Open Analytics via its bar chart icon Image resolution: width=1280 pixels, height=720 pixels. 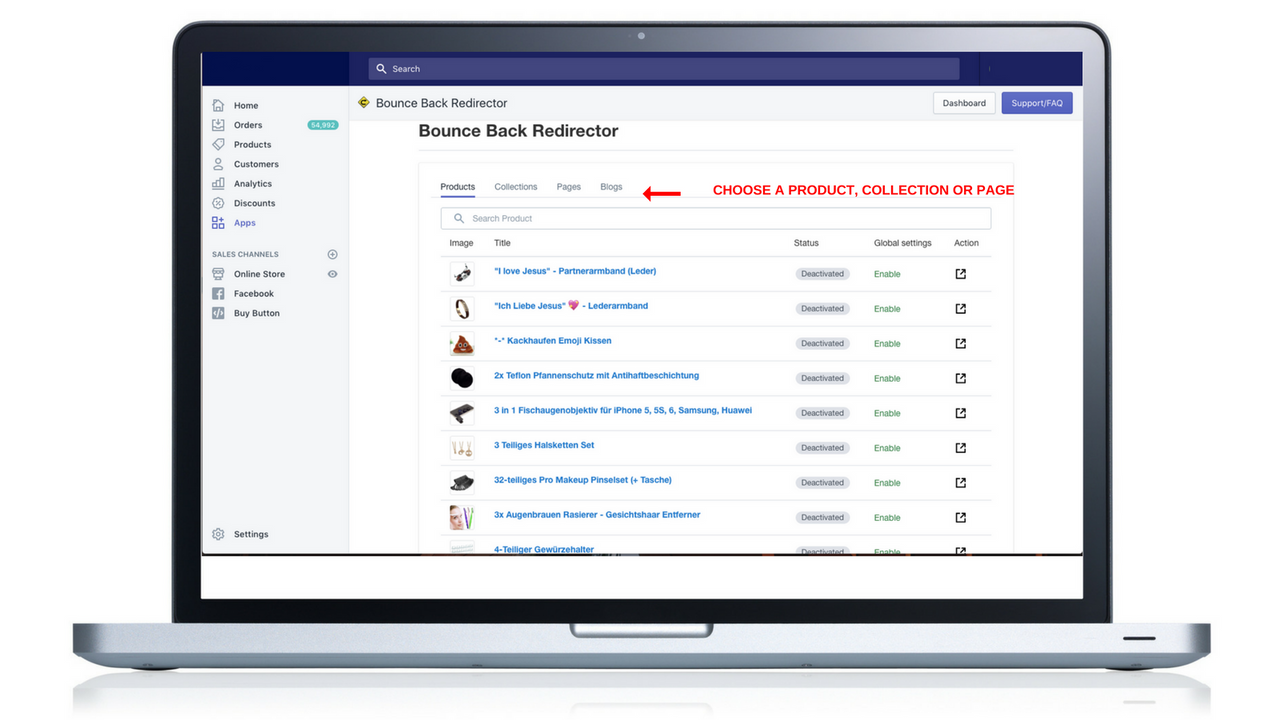[218, 183]
